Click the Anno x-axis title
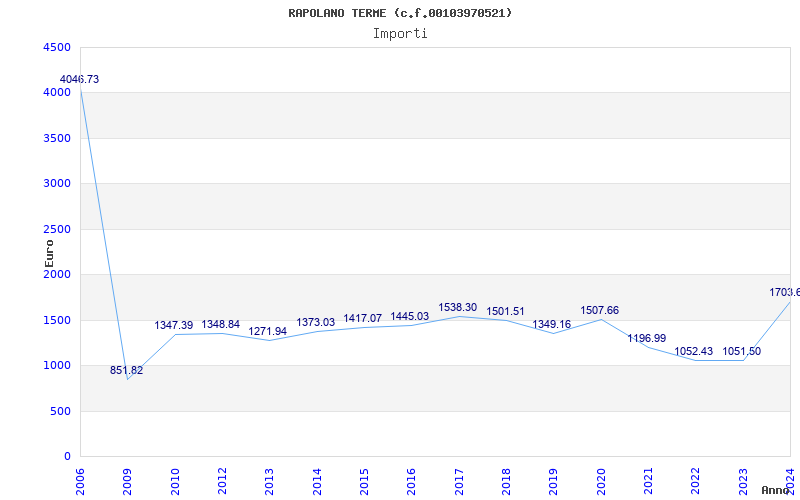800x500 pixels. (x=776, y=490)
